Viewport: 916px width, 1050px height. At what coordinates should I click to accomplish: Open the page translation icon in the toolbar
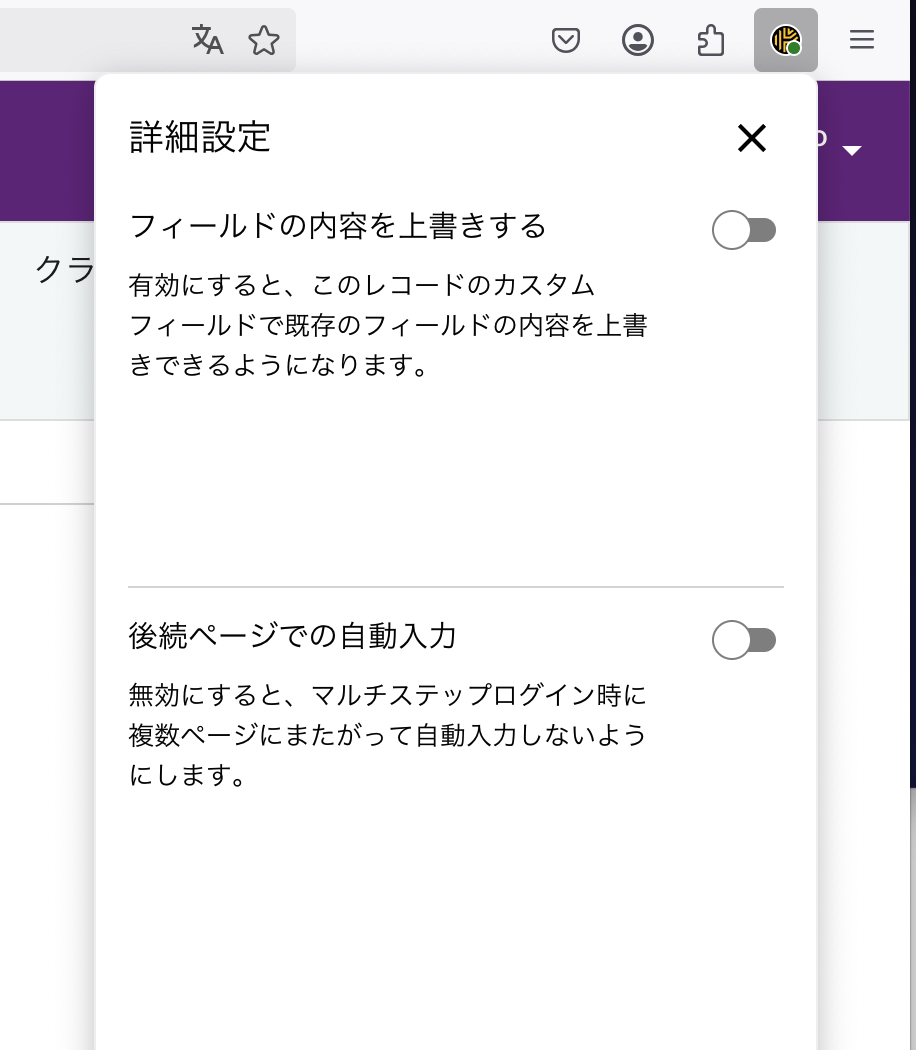206,40
